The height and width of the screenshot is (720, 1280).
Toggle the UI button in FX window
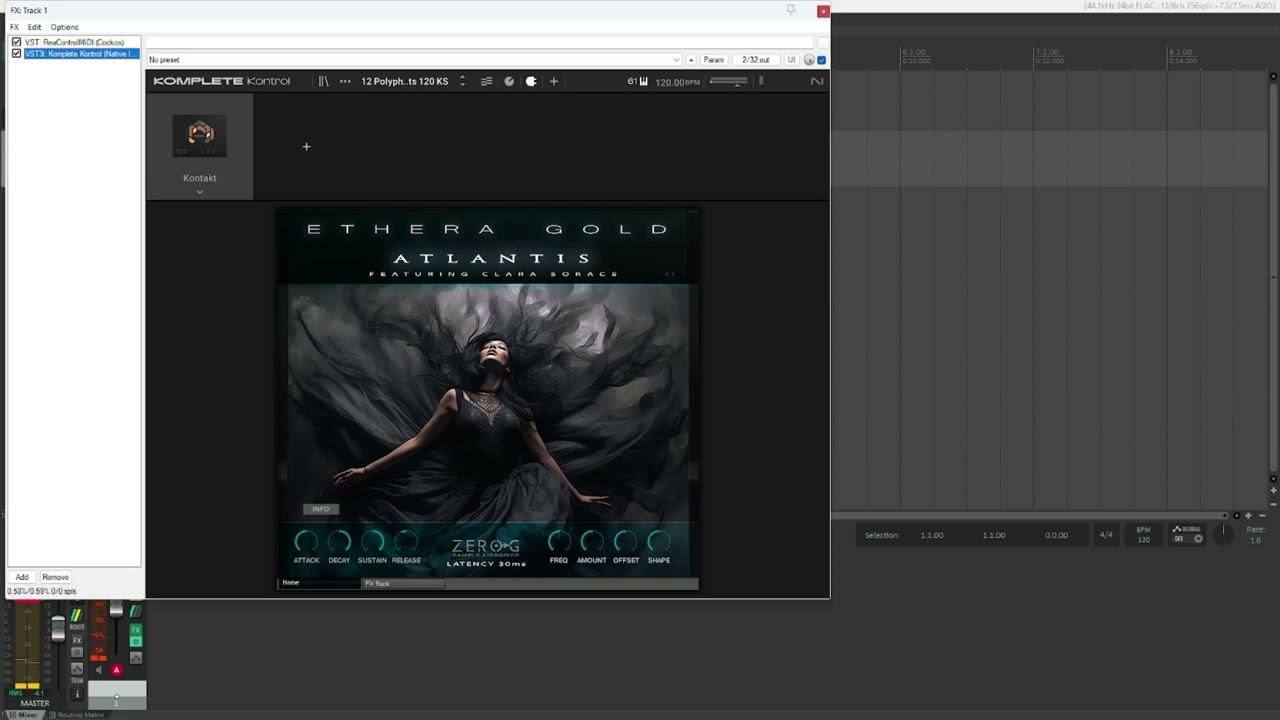point(791,60)
